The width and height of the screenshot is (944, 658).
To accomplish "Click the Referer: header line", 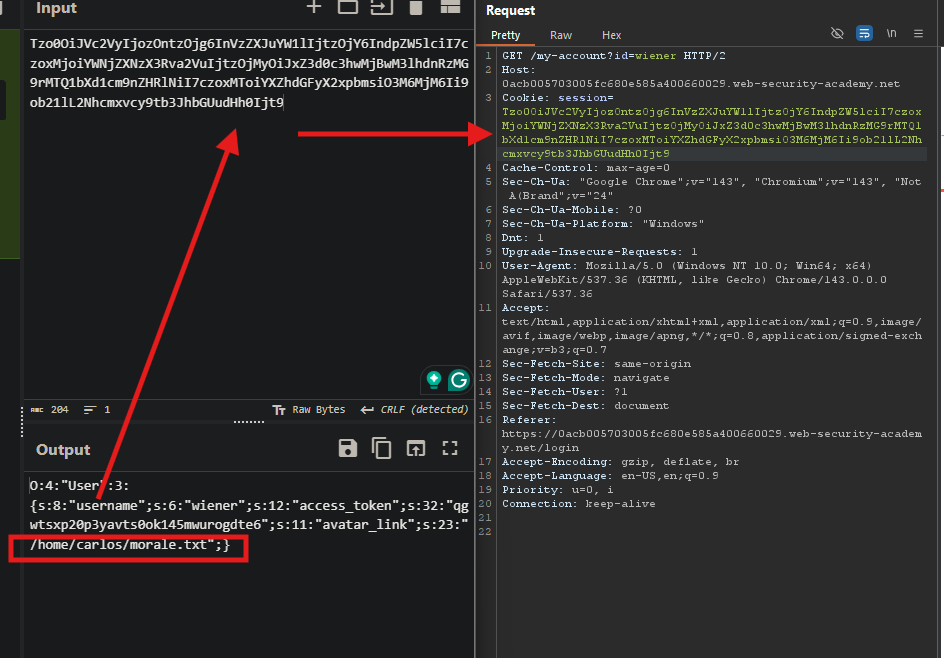I will pos(529,420).
